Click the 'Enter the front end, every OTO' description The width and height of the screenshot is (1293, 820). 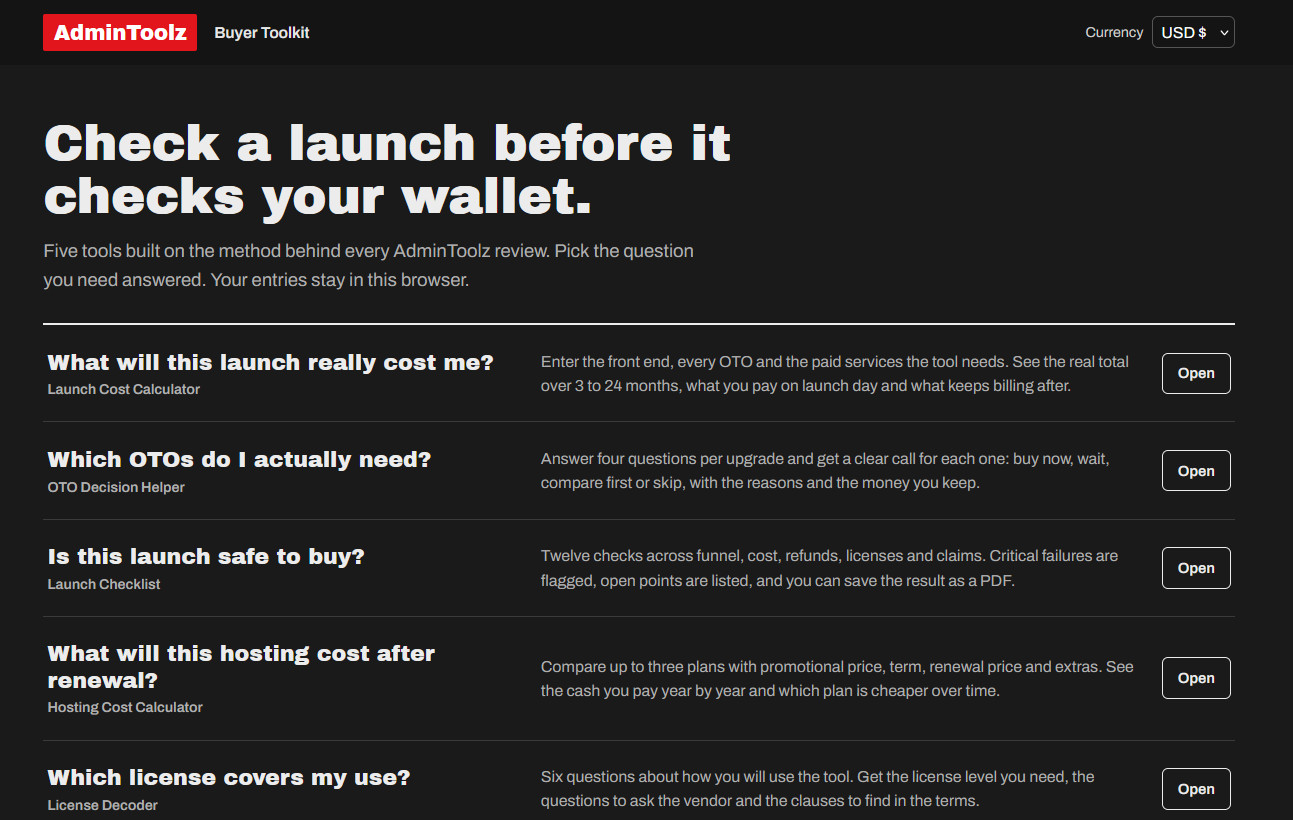pos(835,373)
